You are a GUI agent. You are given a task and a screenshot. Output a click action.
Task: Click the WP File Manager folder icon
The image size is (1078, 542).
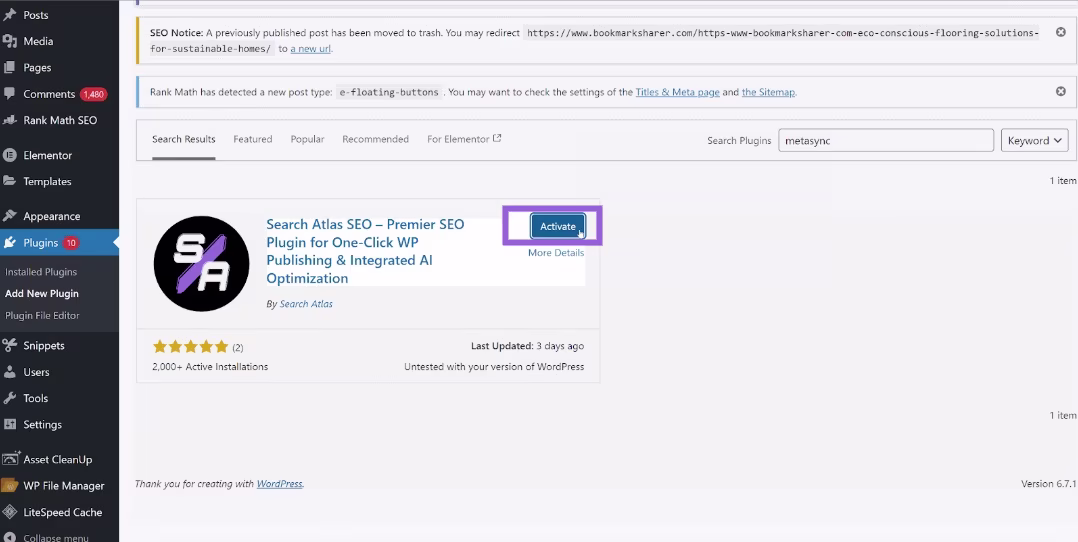tap(10, 486)
